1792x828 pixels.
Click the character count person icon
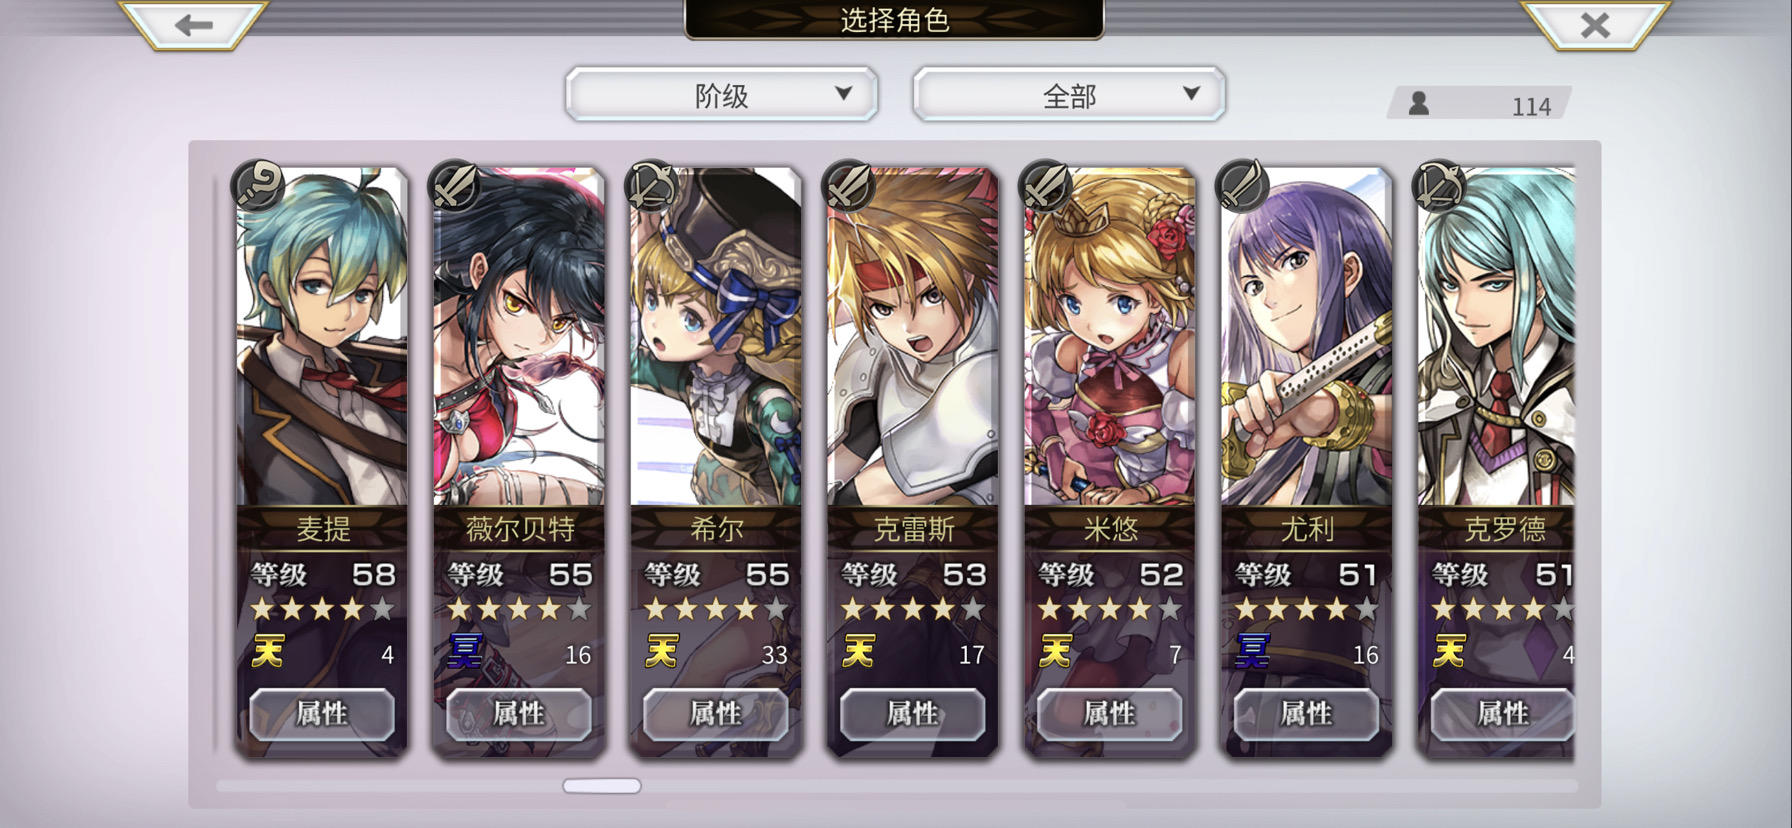click(1418, 103)
